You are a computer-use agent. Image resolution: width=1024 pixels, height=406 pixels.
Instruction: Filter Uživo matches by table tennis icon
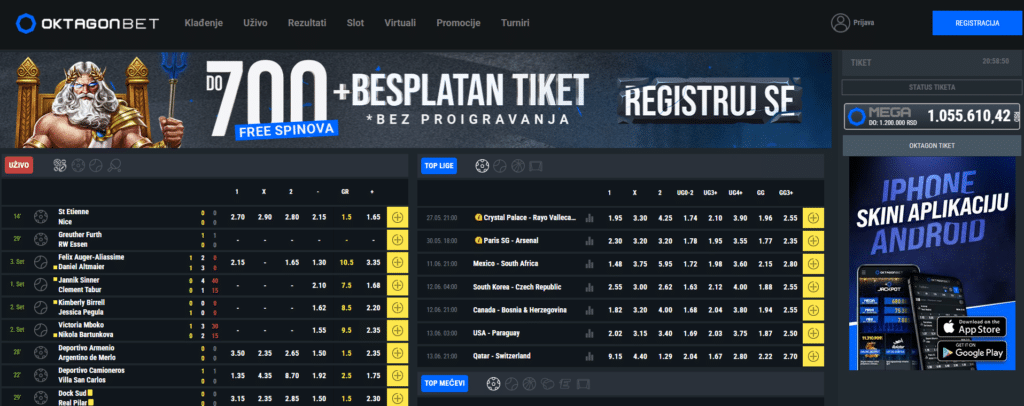pos(114,165)
